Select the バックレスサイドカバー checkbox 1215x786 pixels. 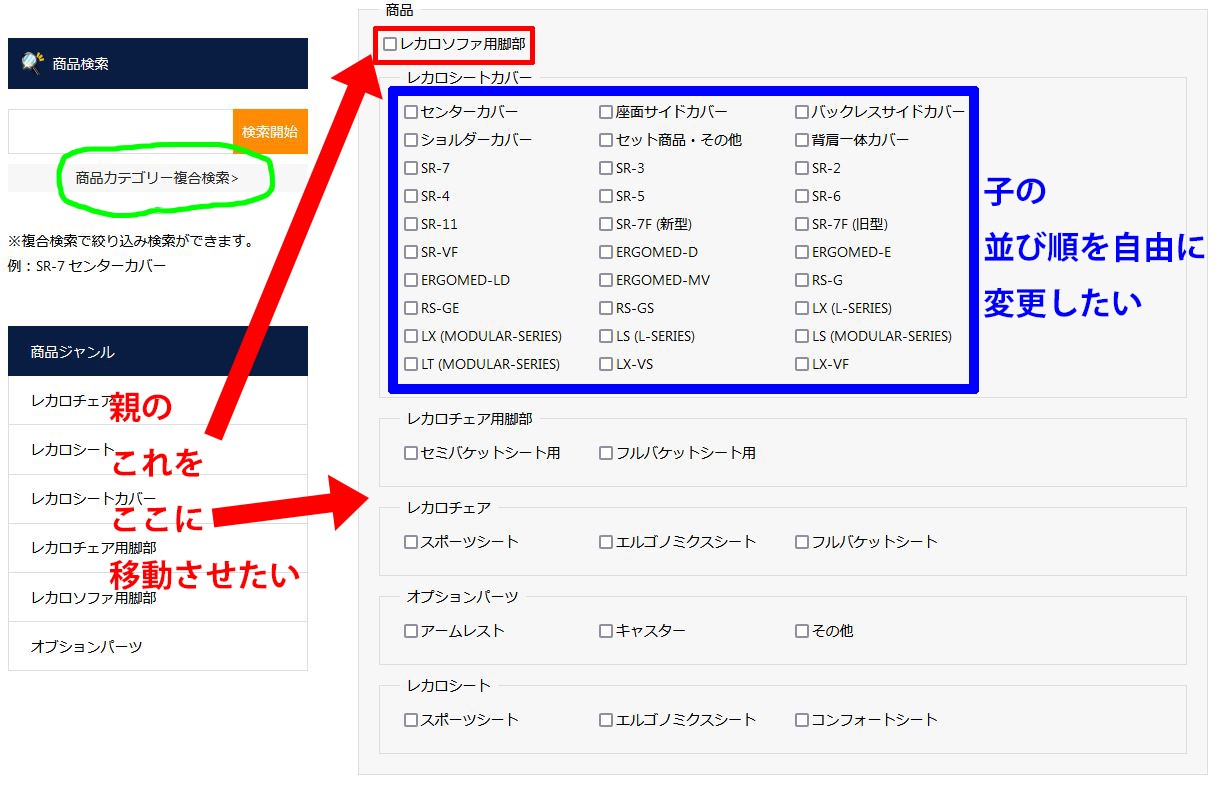click(x=802, y=112)
